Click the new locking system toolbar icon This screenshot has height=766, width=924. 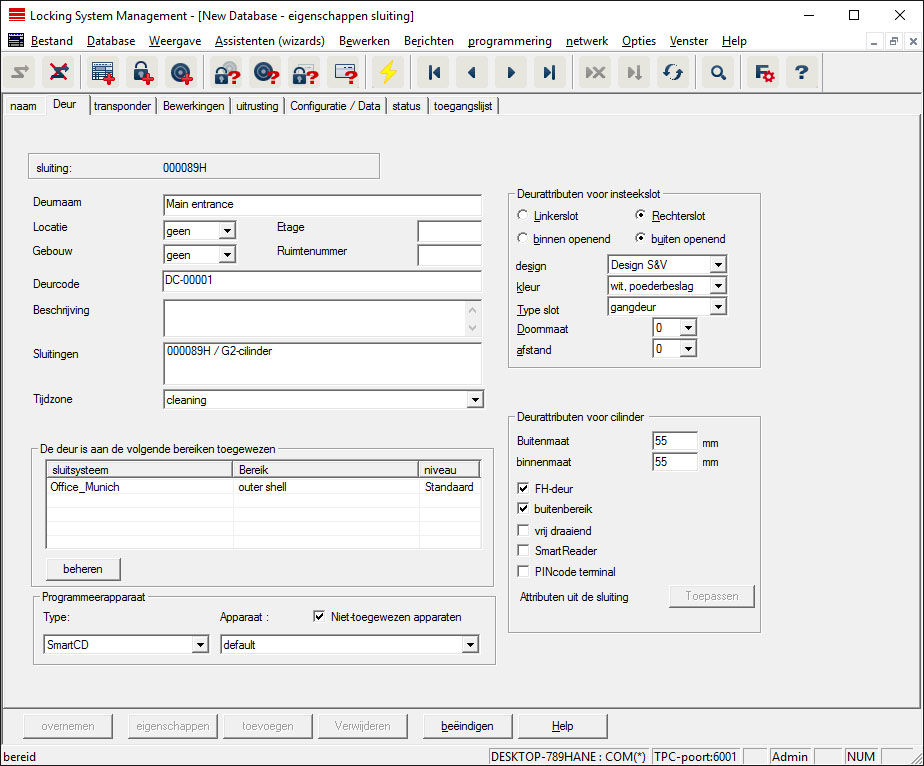[x=103, y=73]
